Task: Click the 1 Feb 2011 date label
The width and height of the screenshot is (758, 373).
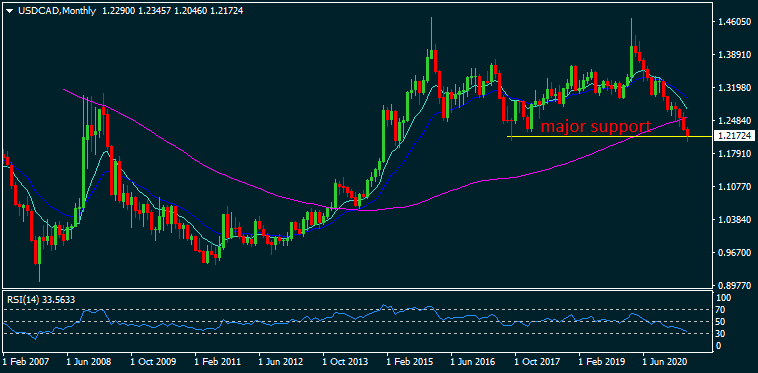Action: pos(218,361)
